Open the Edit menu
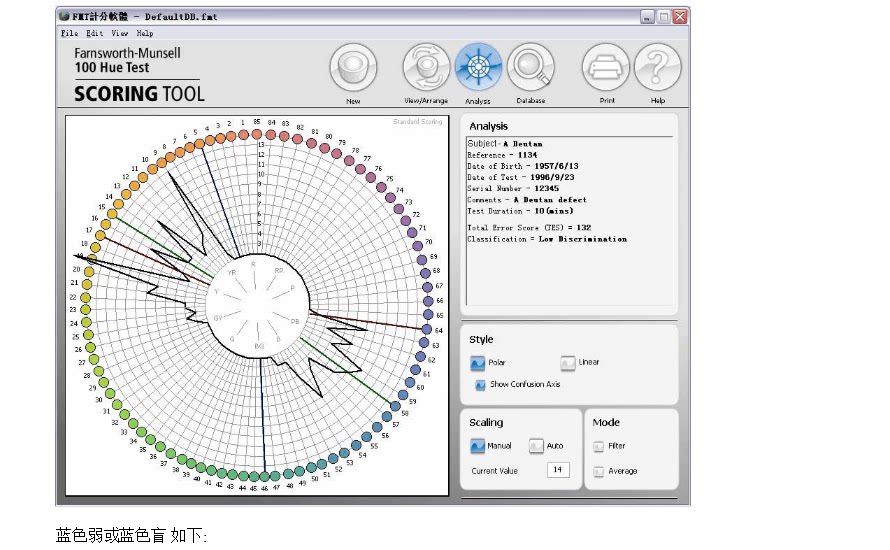890x550 pixels. (x=95, y=33)
